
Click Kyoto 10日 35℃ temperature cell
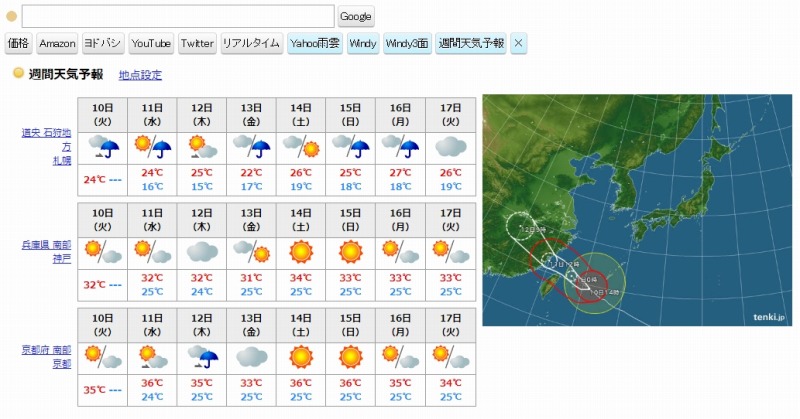[x=103, y=390]
